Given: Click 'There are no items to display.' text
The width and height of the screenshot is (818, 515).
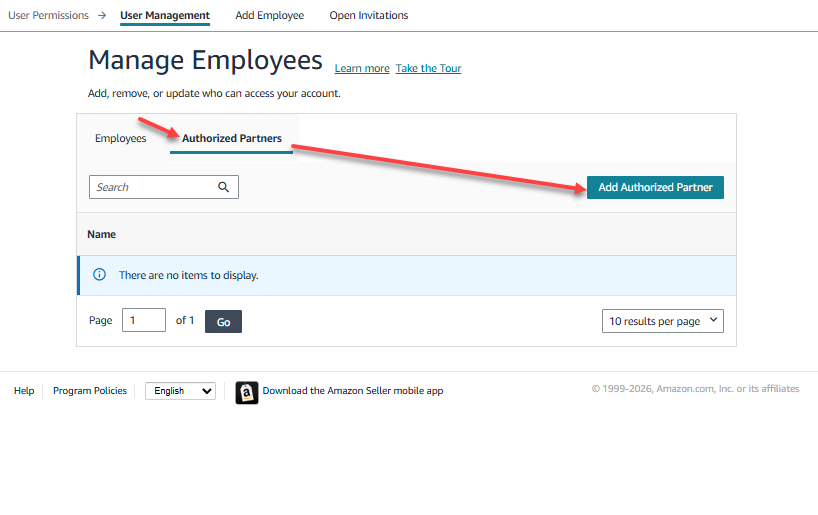Looking at the screenshot, I should tap(188, 275).
